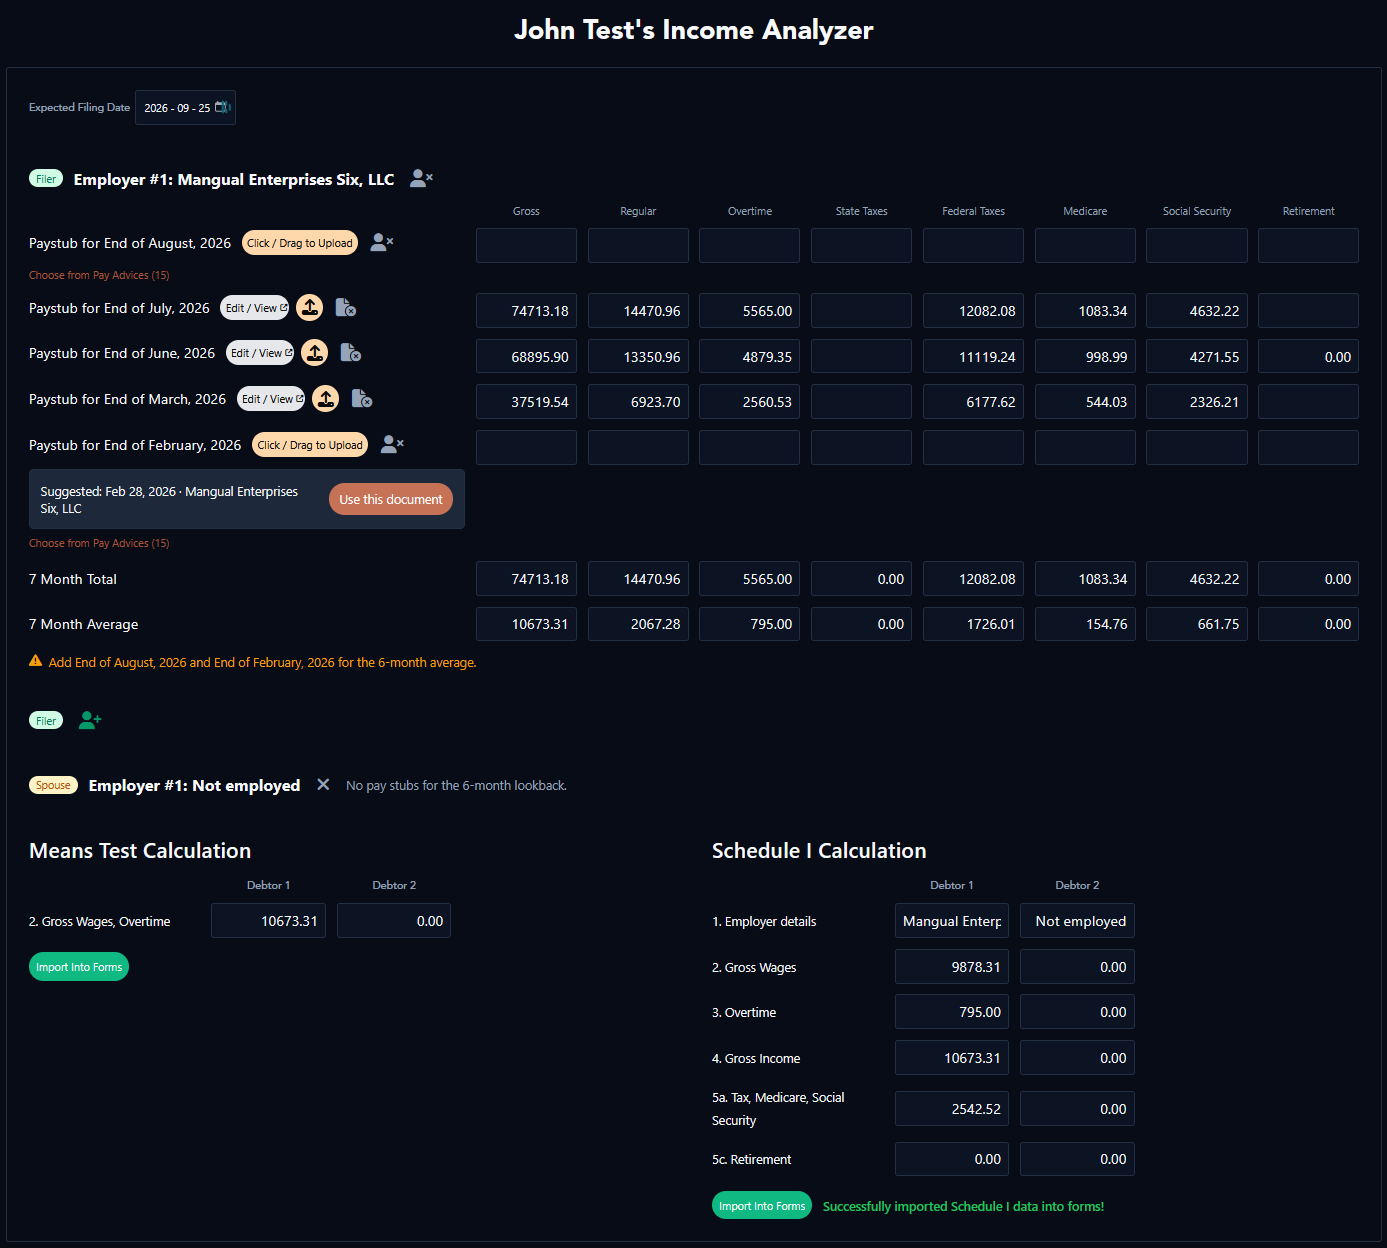Click / Drag to Upload for February paystub

tap(310, 445)
